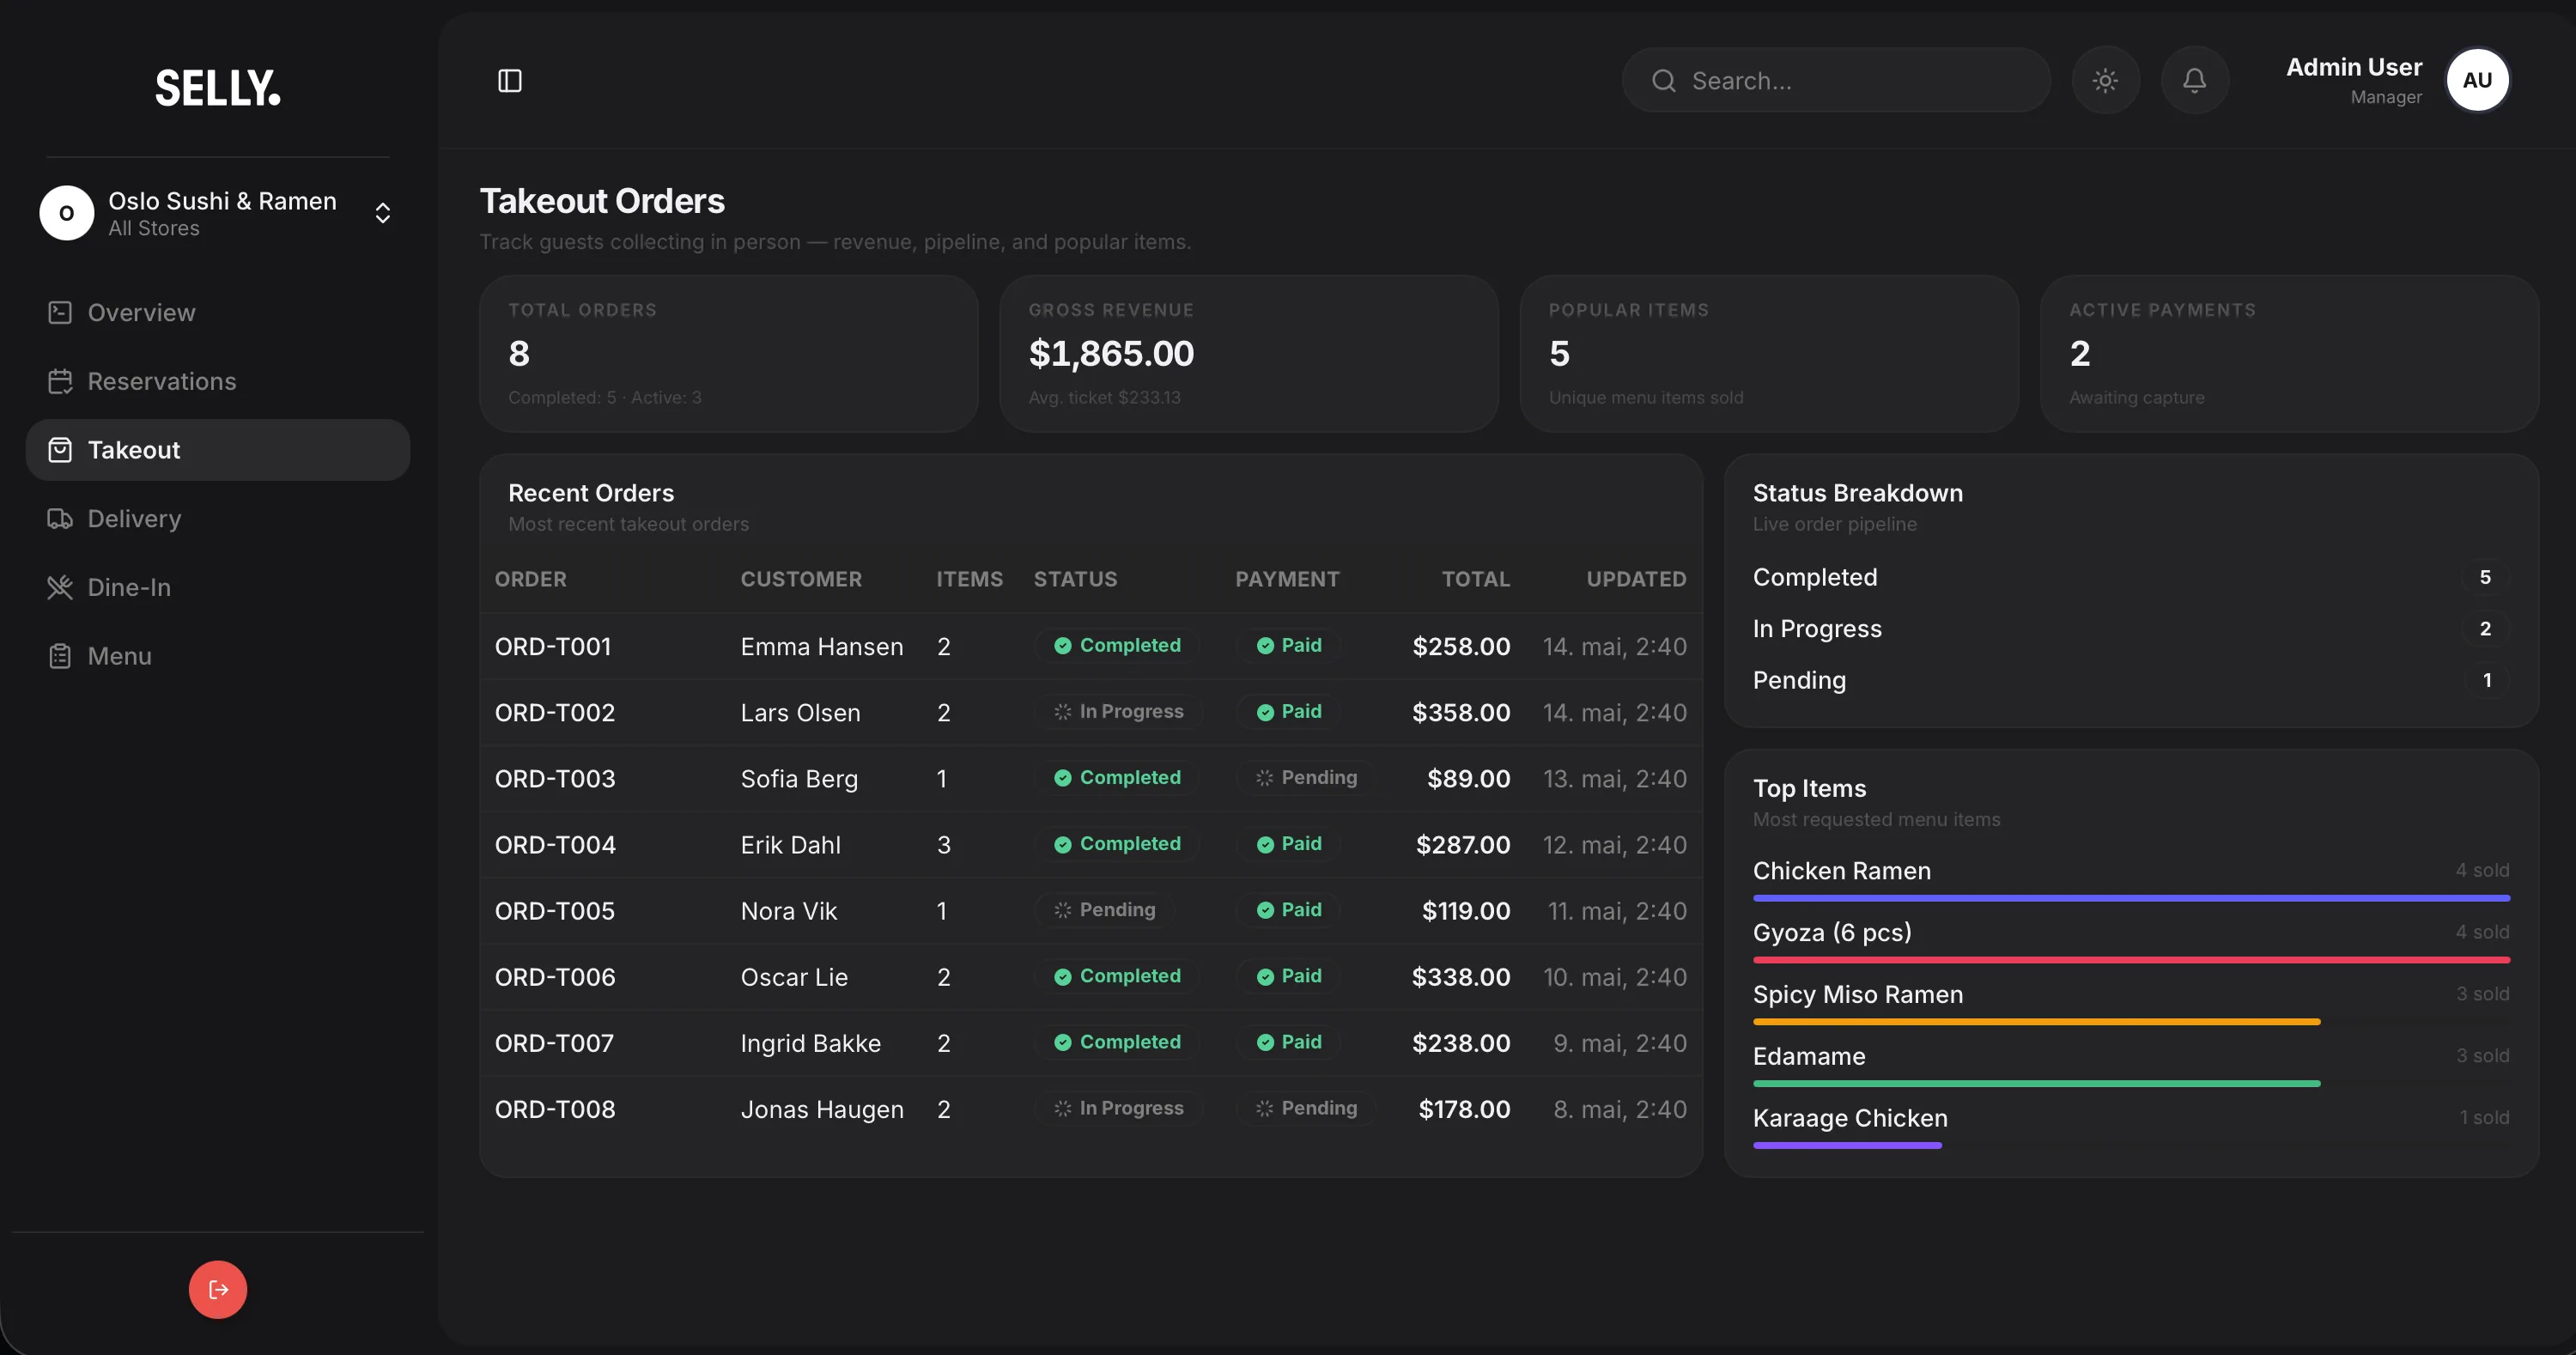Click the Completed status badge for Emma Hansen
Screen dimensions: 2576x1355
click(x=1117, y=646)
